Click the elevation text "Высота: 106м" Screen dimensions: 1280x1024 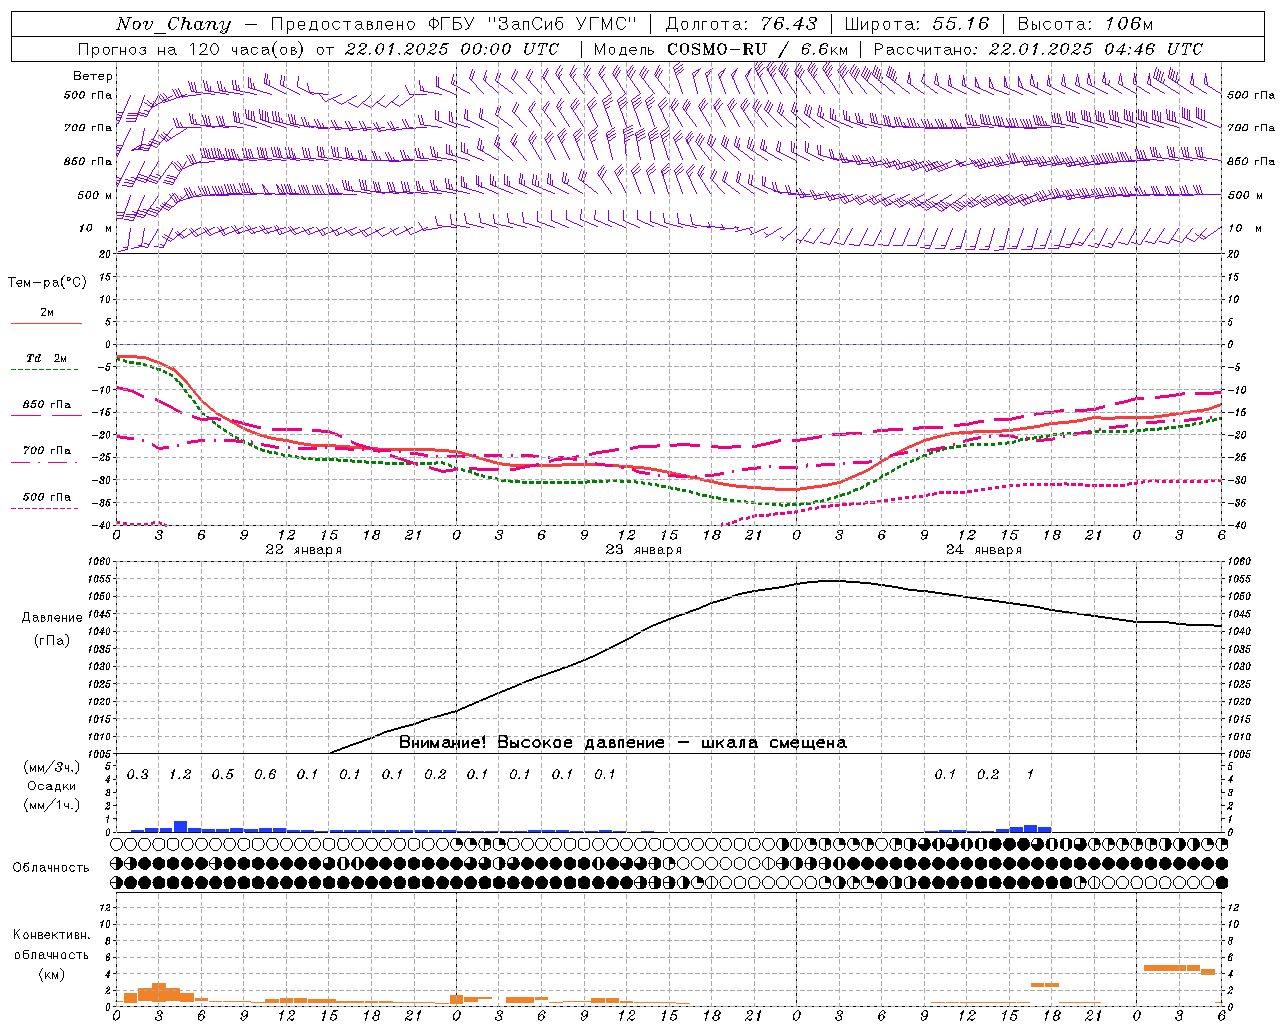[1085, 24]
